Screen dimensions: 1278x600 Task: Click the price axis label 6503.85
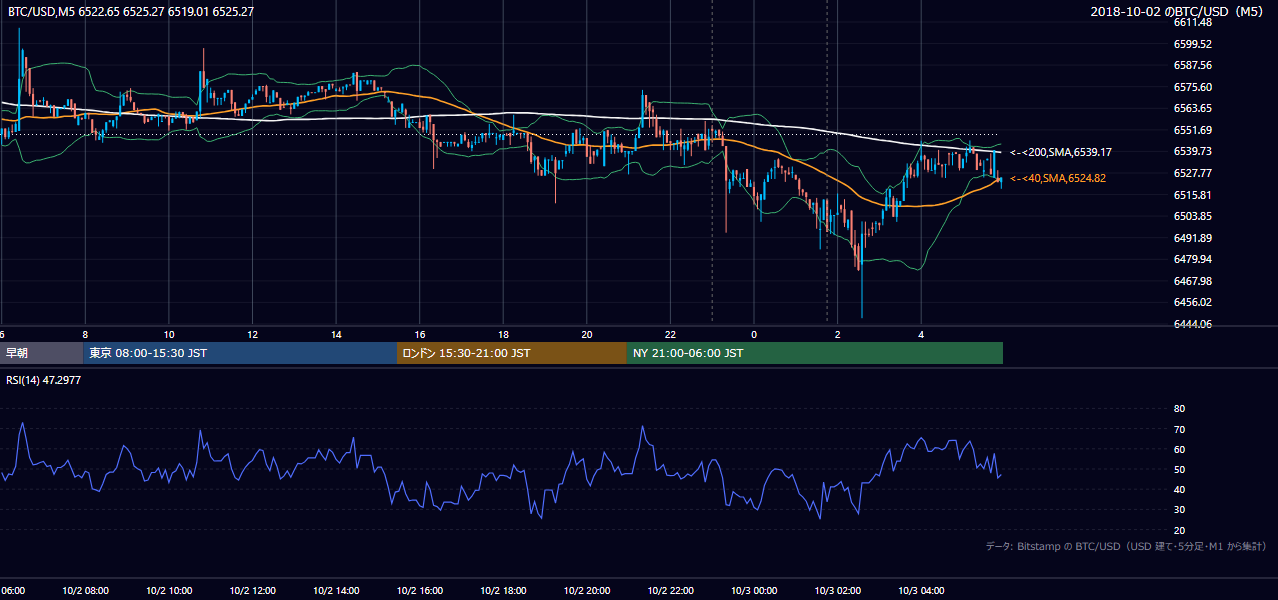(x=1193, y=216)
